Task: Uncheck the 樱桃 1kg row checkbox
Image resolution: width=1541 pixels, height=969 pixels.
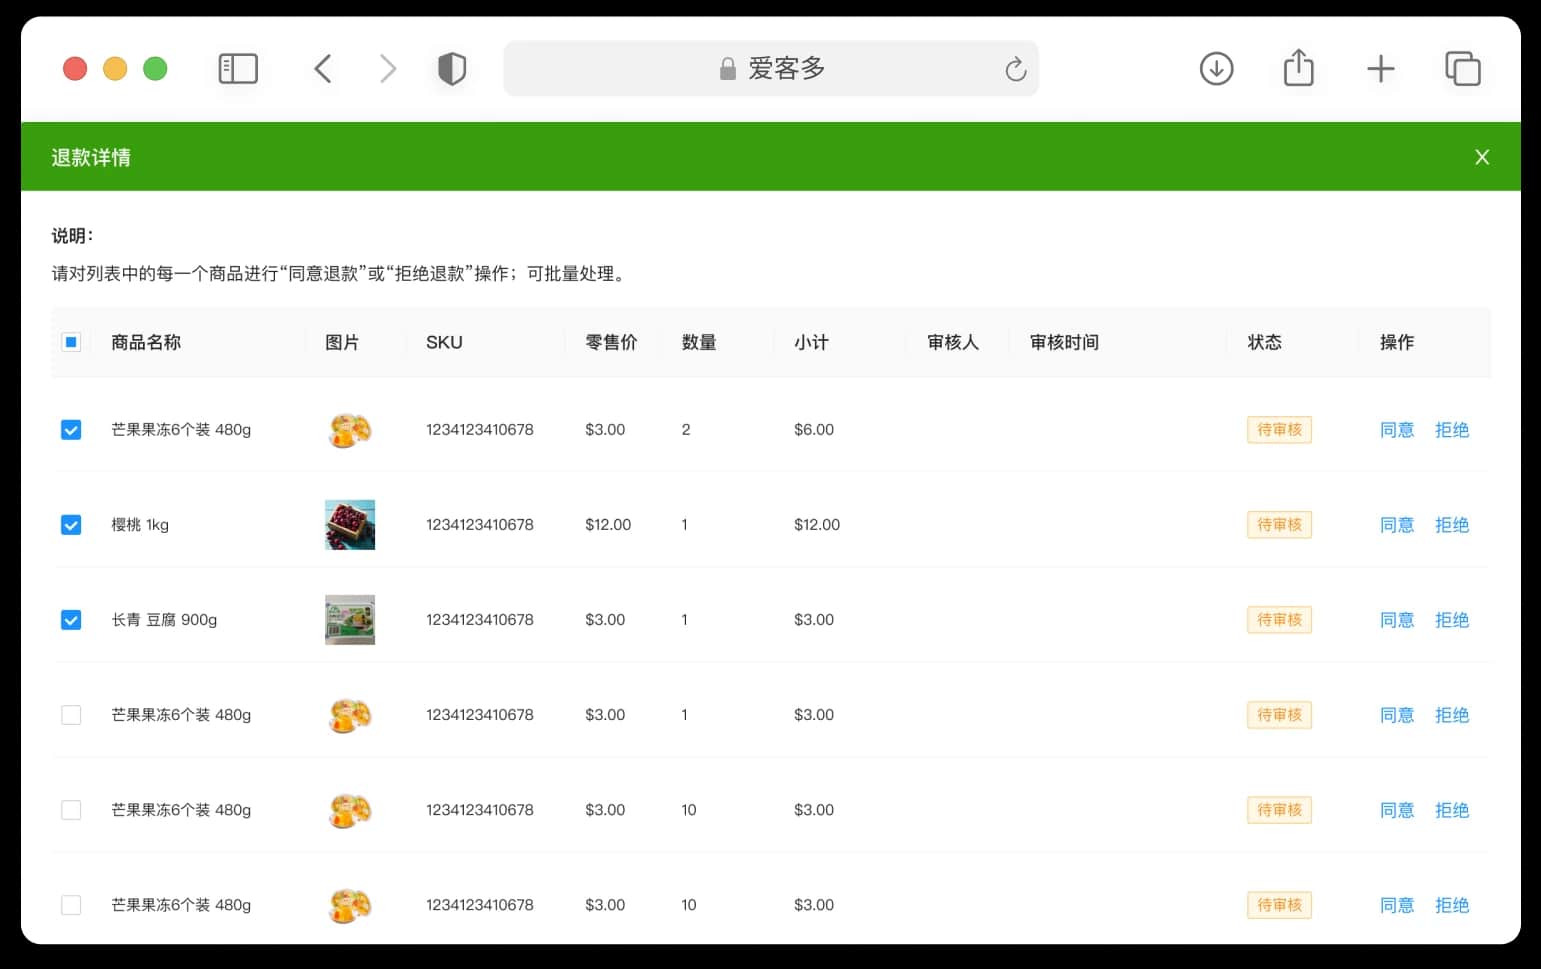Action: pyautogui.click(x=71, y=525)
